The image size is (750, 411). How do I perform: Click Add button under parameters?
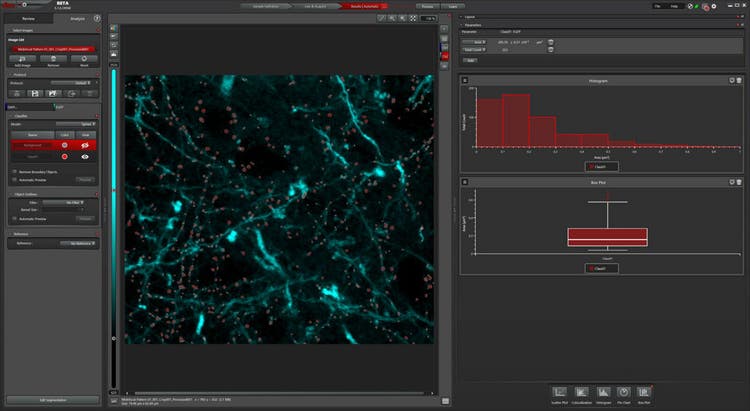coord(470,60)
